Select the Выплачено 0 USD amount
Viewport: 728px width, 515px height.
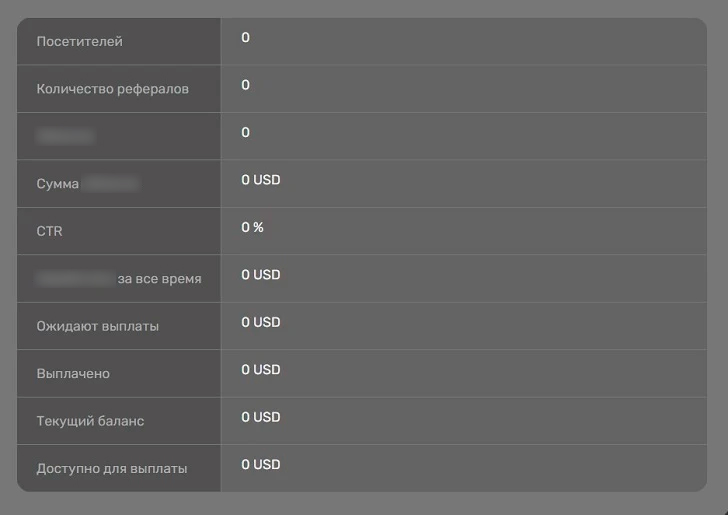261,370
